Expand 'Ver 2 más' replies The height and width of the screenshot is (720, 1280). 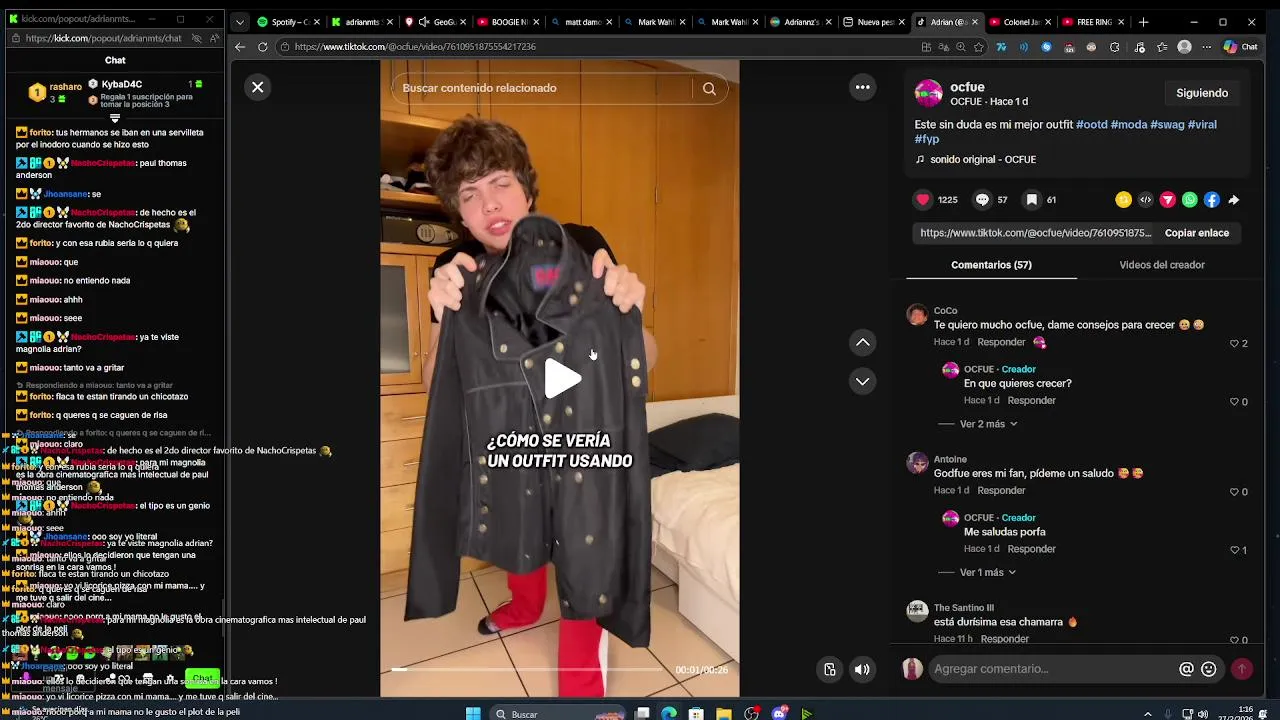[x=988, y=424]
